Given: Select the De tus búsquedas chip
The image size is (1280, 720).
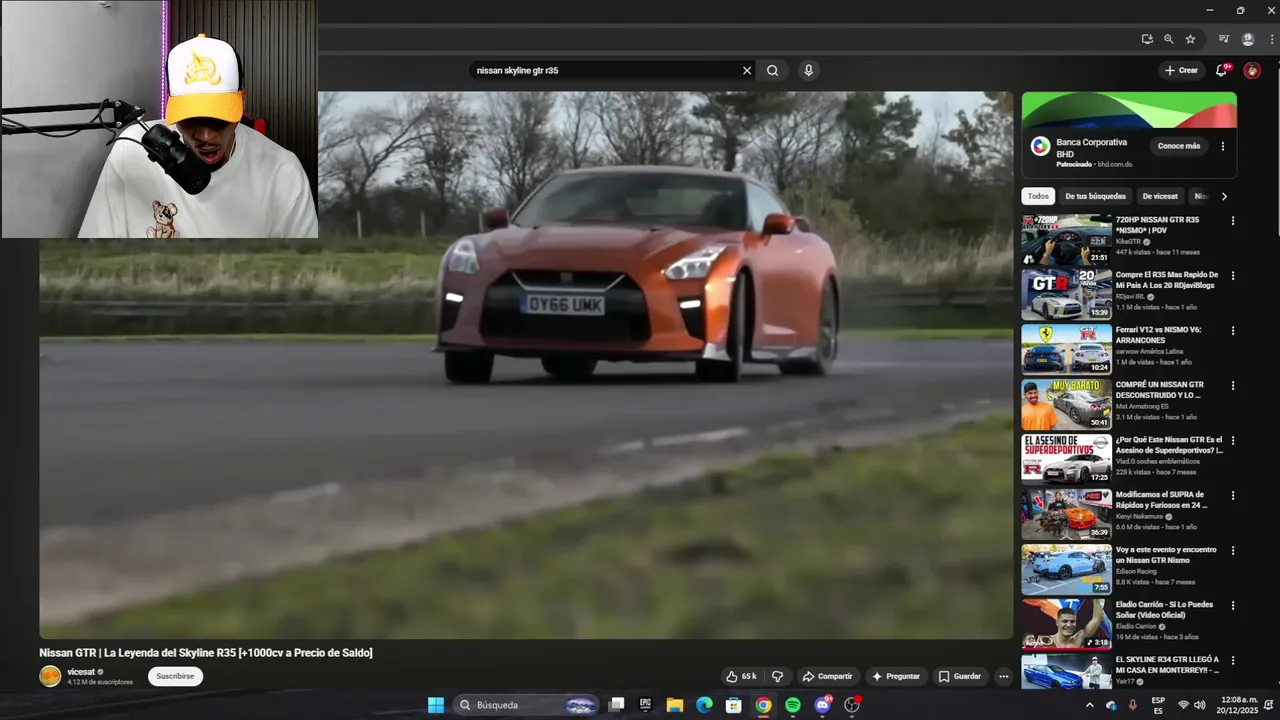Looking at the screenshot, I should [1095, 196].
